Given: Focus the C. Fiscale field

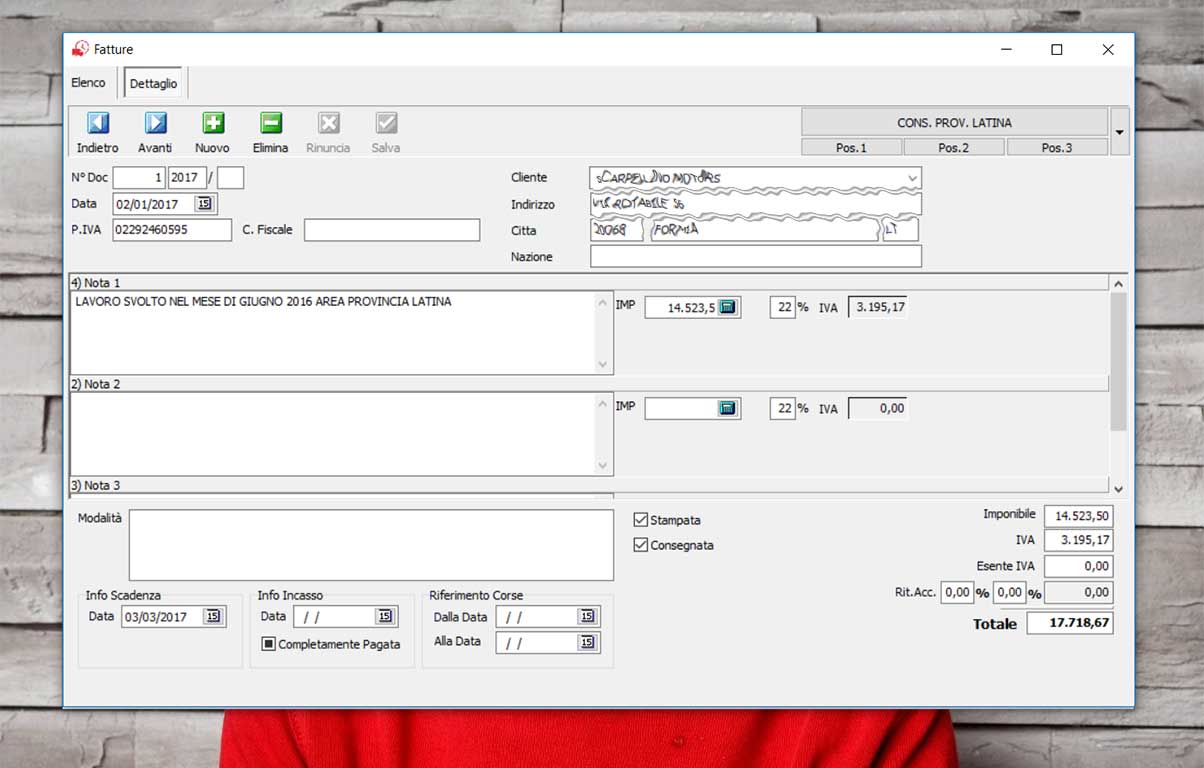Looking at the screenshot, I should 392,230.
